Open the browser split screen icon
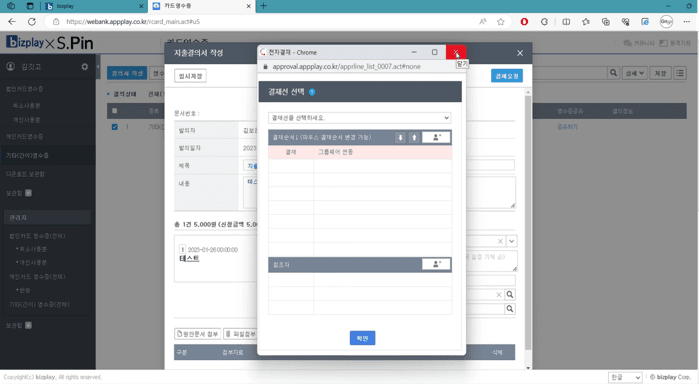The width and height of the screenshot is (699, 384). coord(566,21)
